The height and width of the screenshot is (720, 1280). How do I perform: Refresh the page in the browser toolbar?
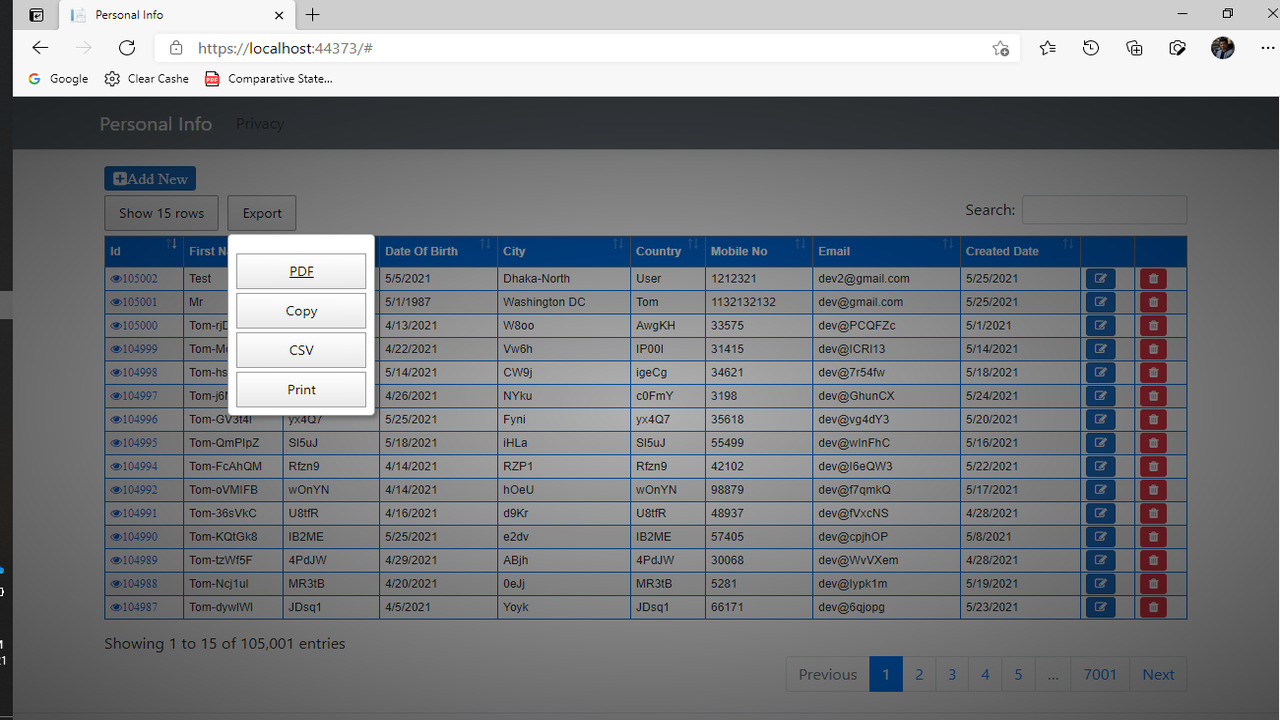click(x=127, y=47)
